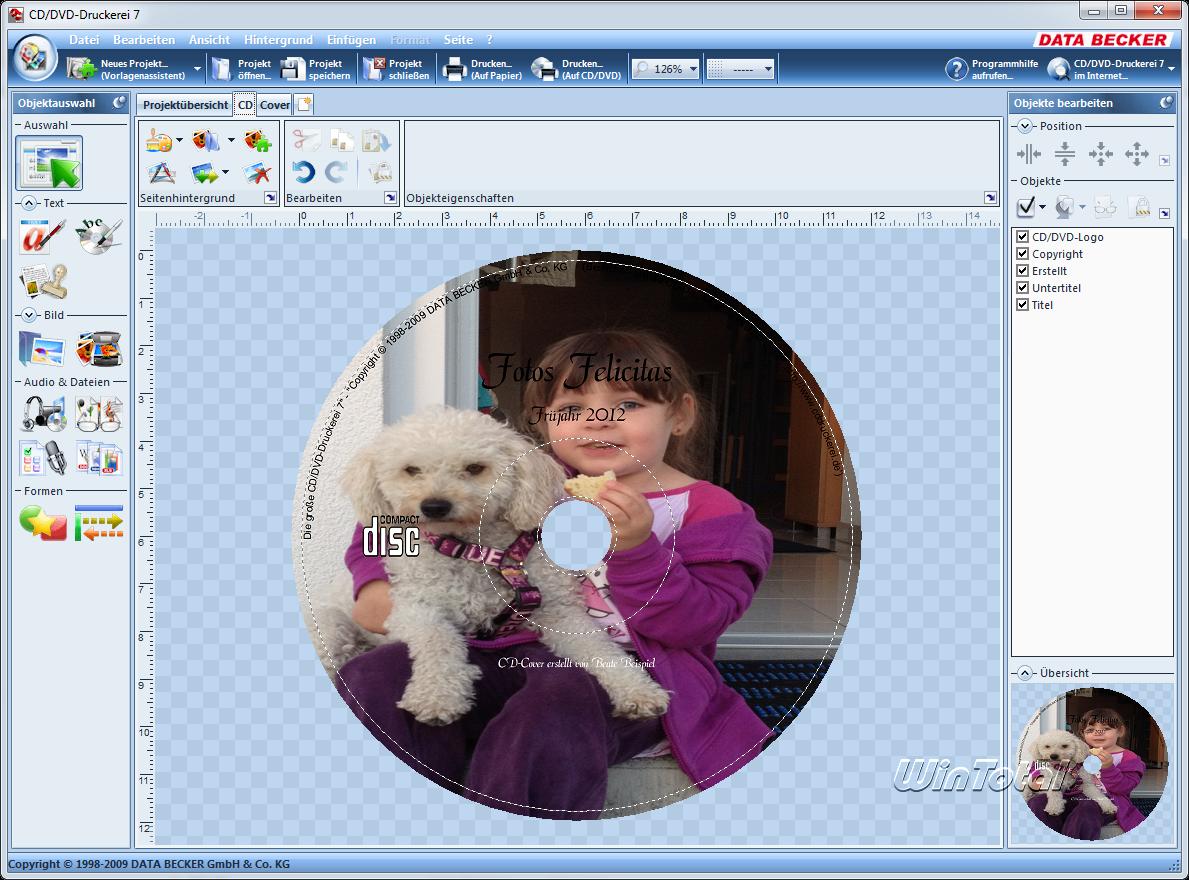Uncheck the CD/DVD-Logo checkbox

pyautogui.click(x=1023, y=237)
